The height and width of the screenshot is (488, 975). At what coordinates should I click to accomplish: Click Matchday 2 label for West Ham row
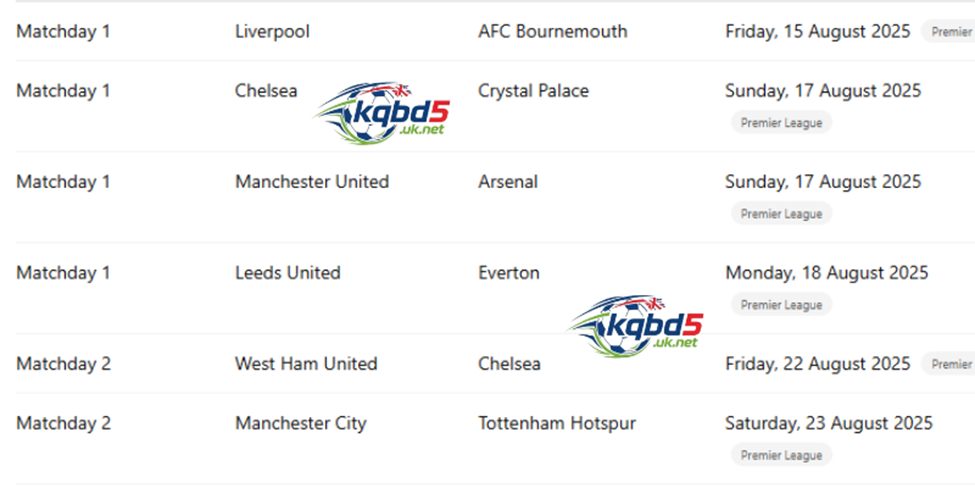(x=63, y=364)
